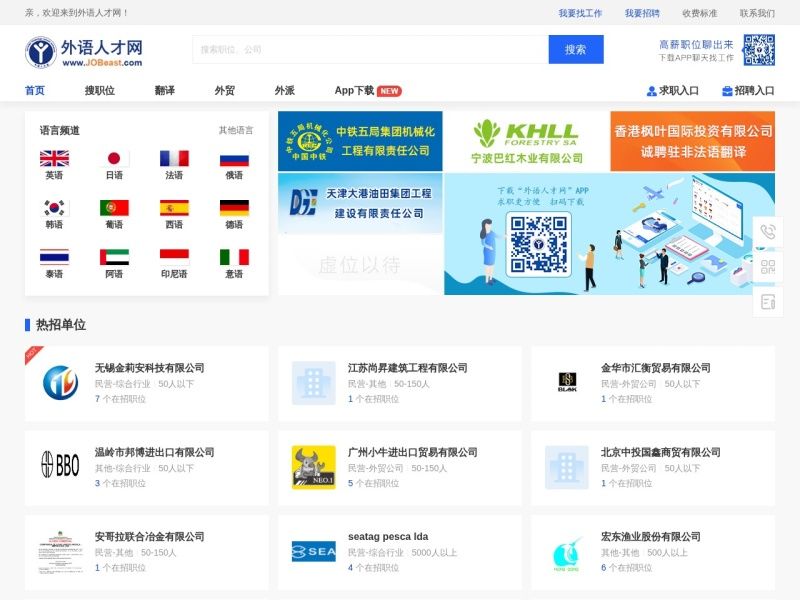This screenshot has height=600, width=800.
Task: Choose the Indonesian flag icon
Action: 174,257
